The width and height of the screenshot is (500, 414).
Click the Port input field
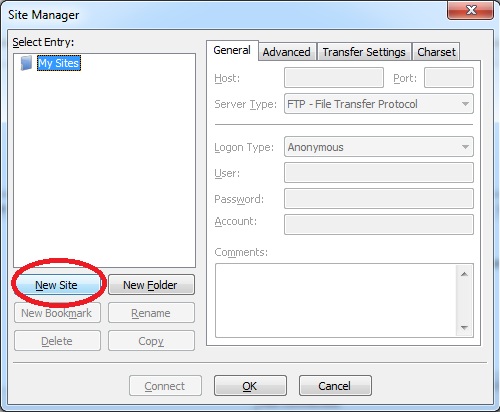pos(449,78)
